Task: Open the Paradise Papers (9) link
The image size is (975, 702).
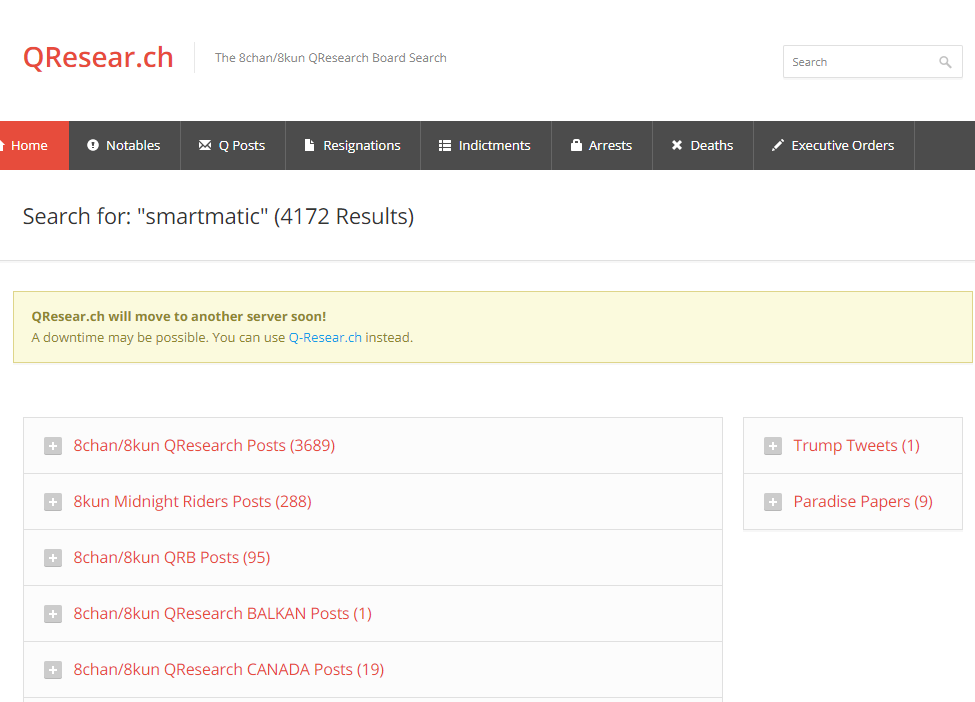Action: tap(863, 501)
